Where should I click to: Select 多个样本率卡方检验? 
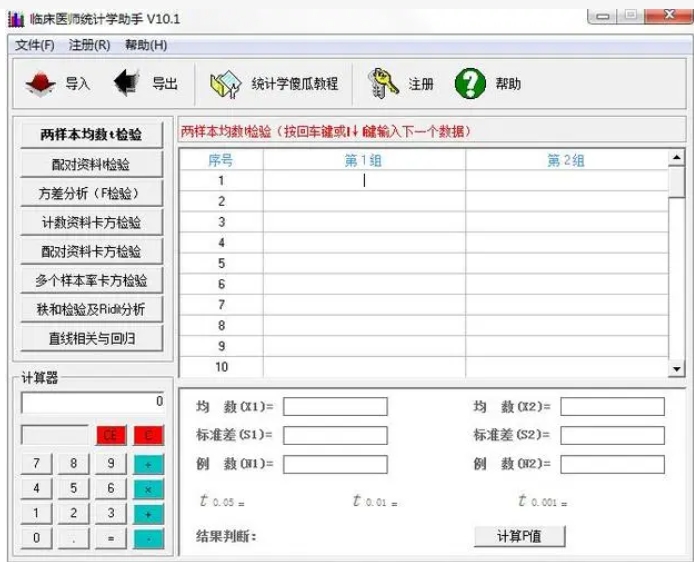point(91,280)
